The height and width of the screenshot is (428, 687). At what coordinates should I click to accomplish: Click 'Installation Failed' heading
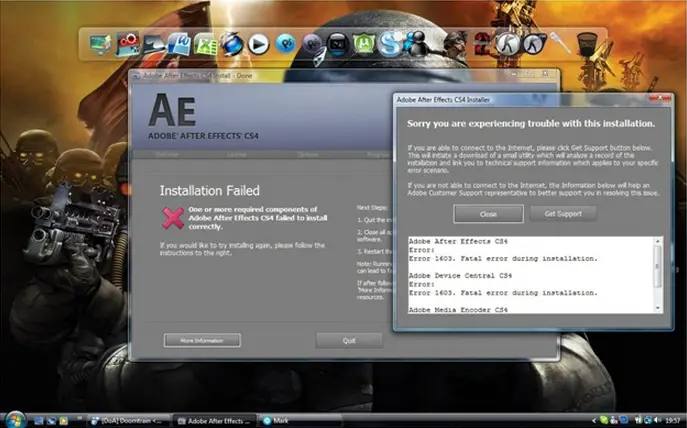tap(209, 191)
